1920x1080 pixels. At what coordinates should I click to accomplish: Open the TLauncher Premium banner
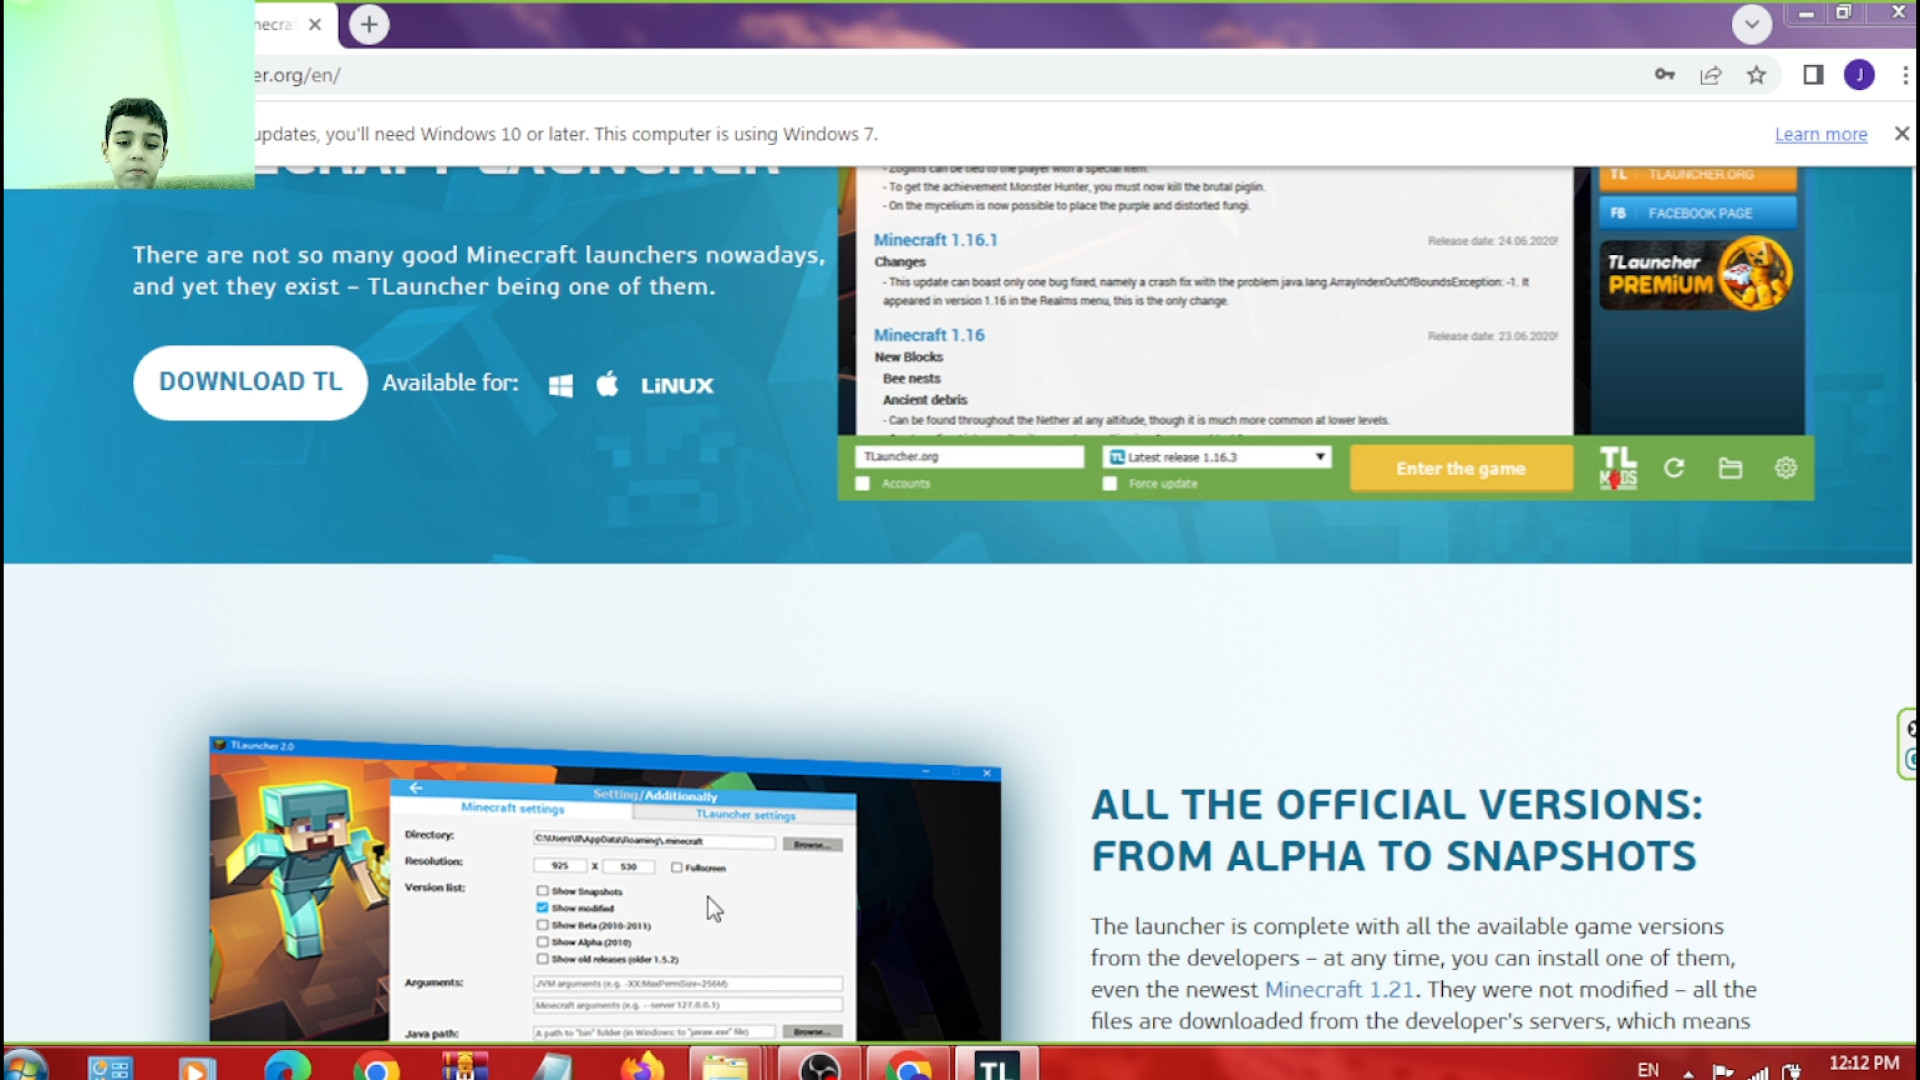pos(1697,273)
